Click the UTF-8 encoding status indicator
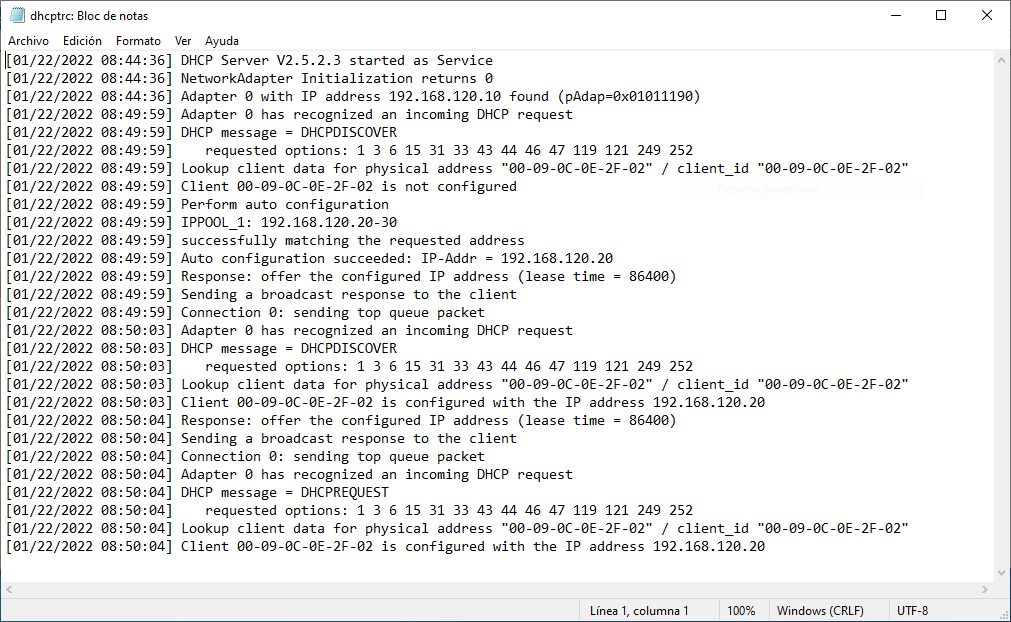The height and width of the screenshot is (622, 1011). (x=912, y=610)
